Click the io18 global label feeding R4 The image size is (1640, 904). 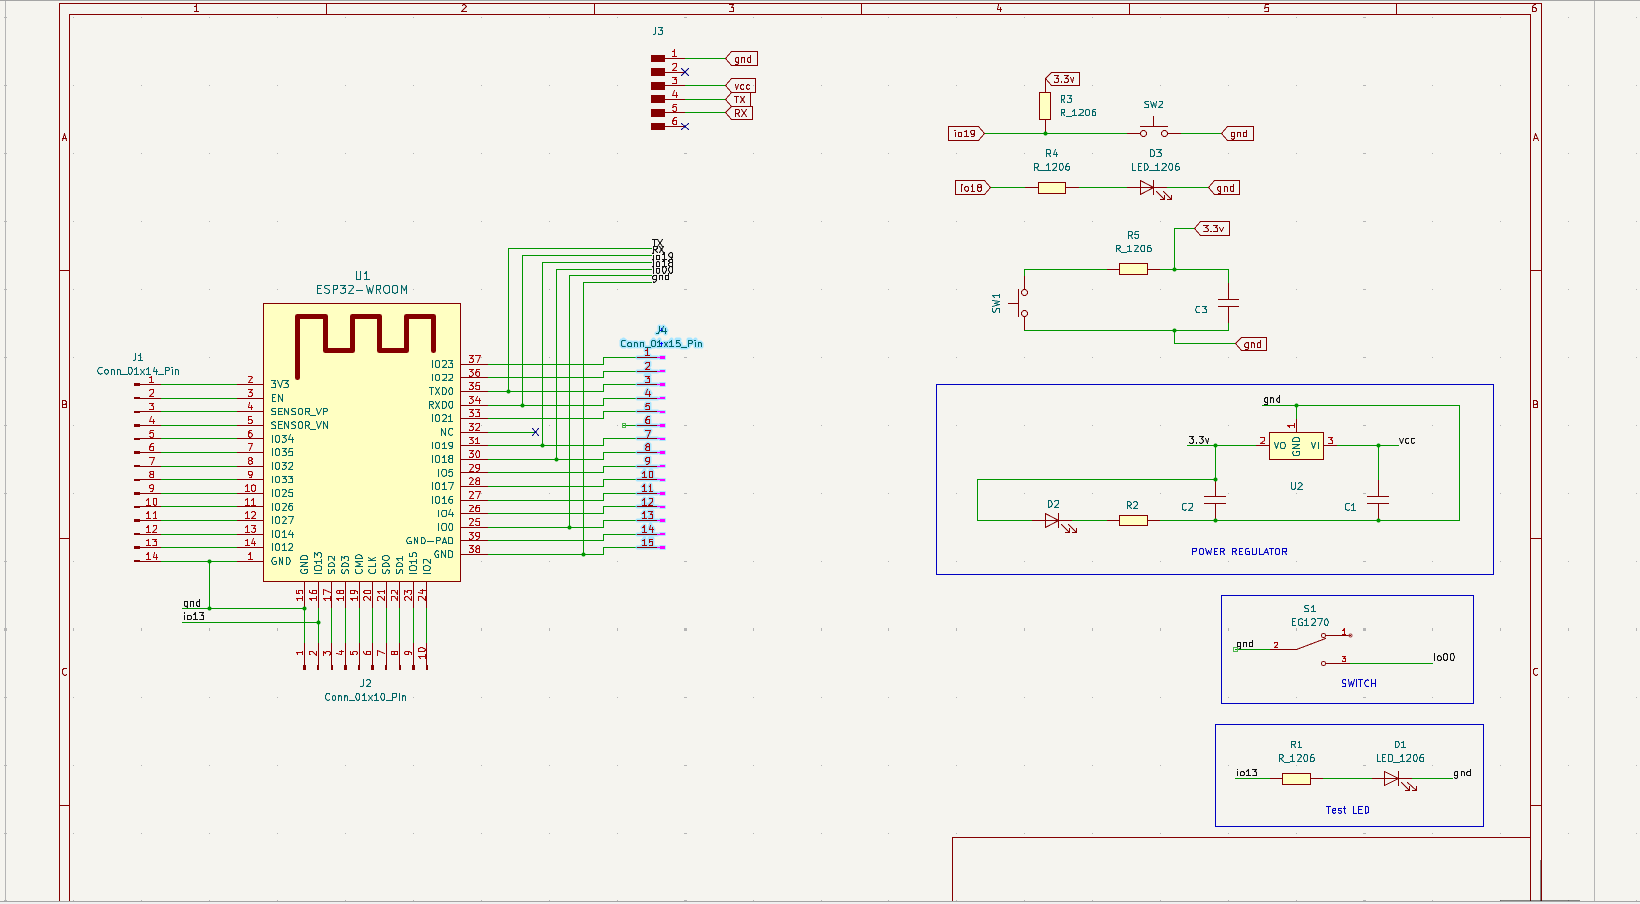(972, 188)
